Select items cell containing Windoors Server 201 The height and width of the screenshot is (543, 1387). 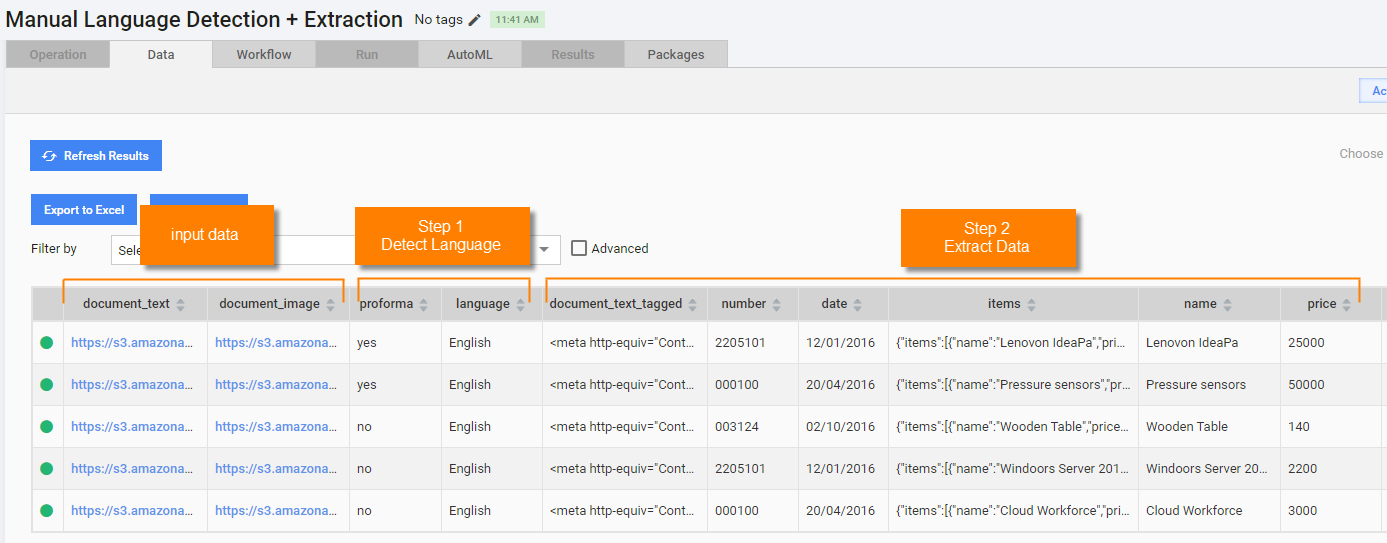tap(1013, 468)
